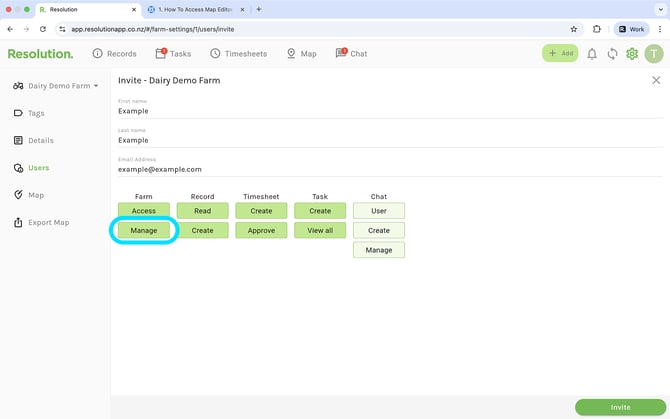Toggle Chat Manage permission
This screenshot has height=419, width=670.
[379, 250]
